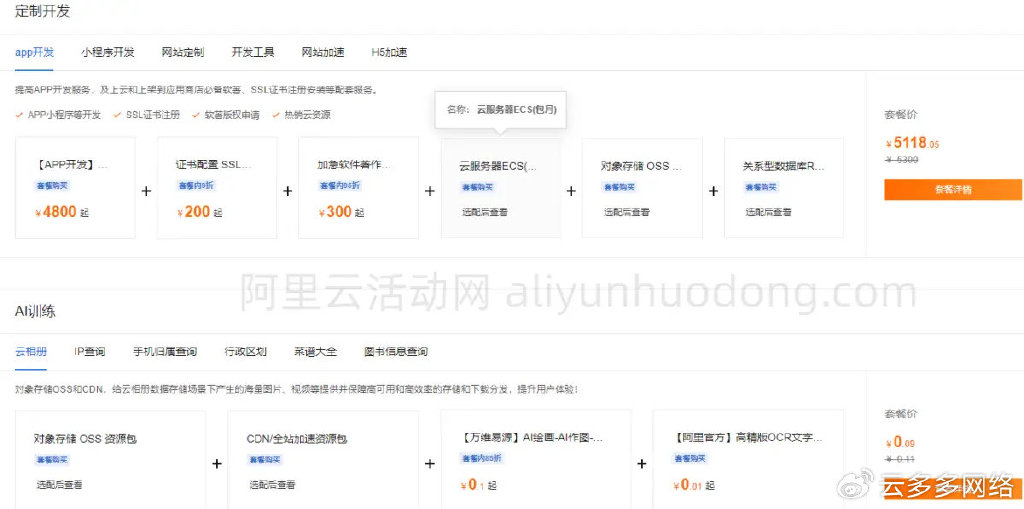Image resolution: width=1024 pixels, height=509 pixels.
Task: Open the 对象存储 OSS 资源包 card title
Action: pyautogui.click(x=86, y=438)
